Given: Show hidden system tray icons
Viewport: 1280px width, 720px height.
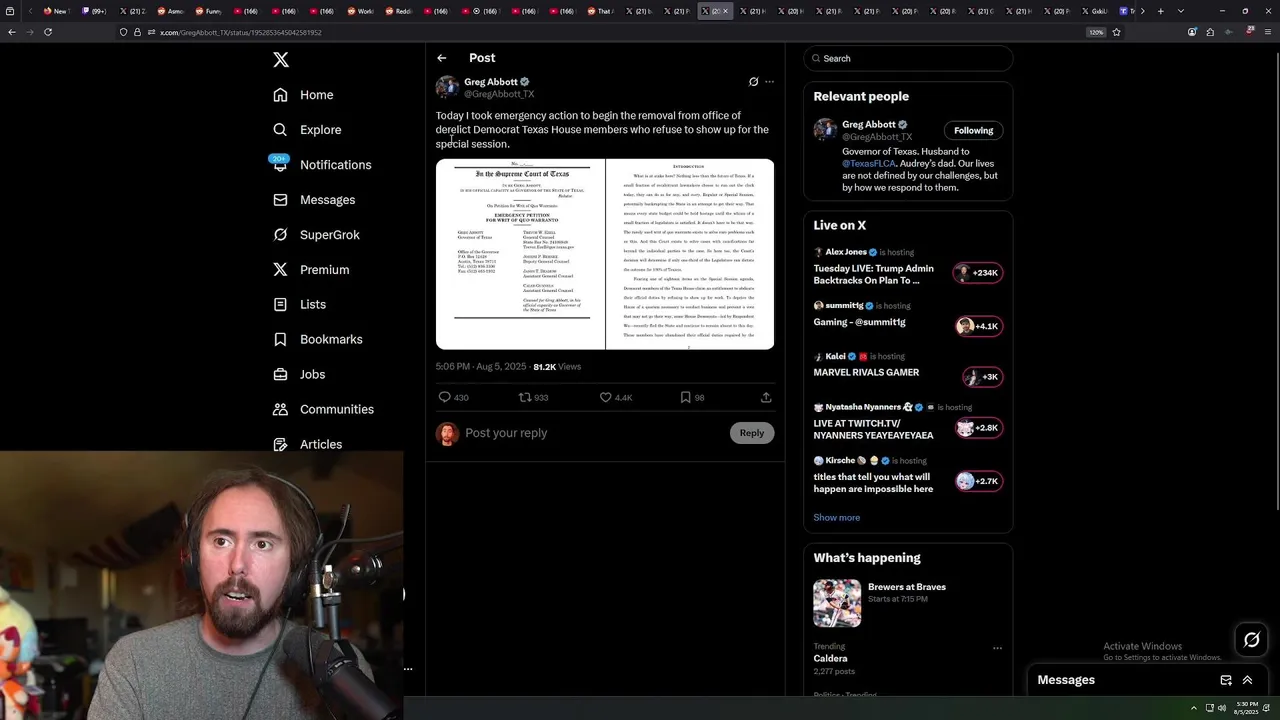Looking at the screenshot, I should 1193,708.
